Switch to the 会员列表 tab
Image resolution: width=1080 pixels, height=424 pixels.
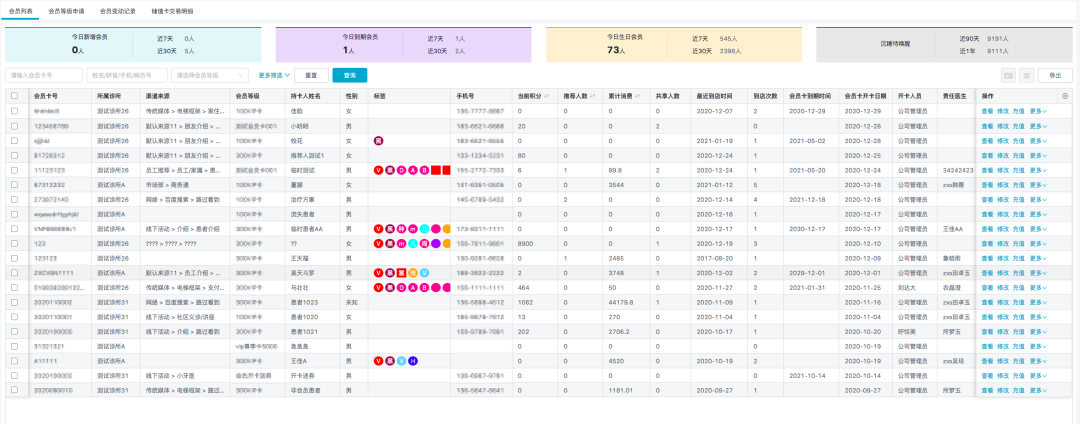point(21,12)
